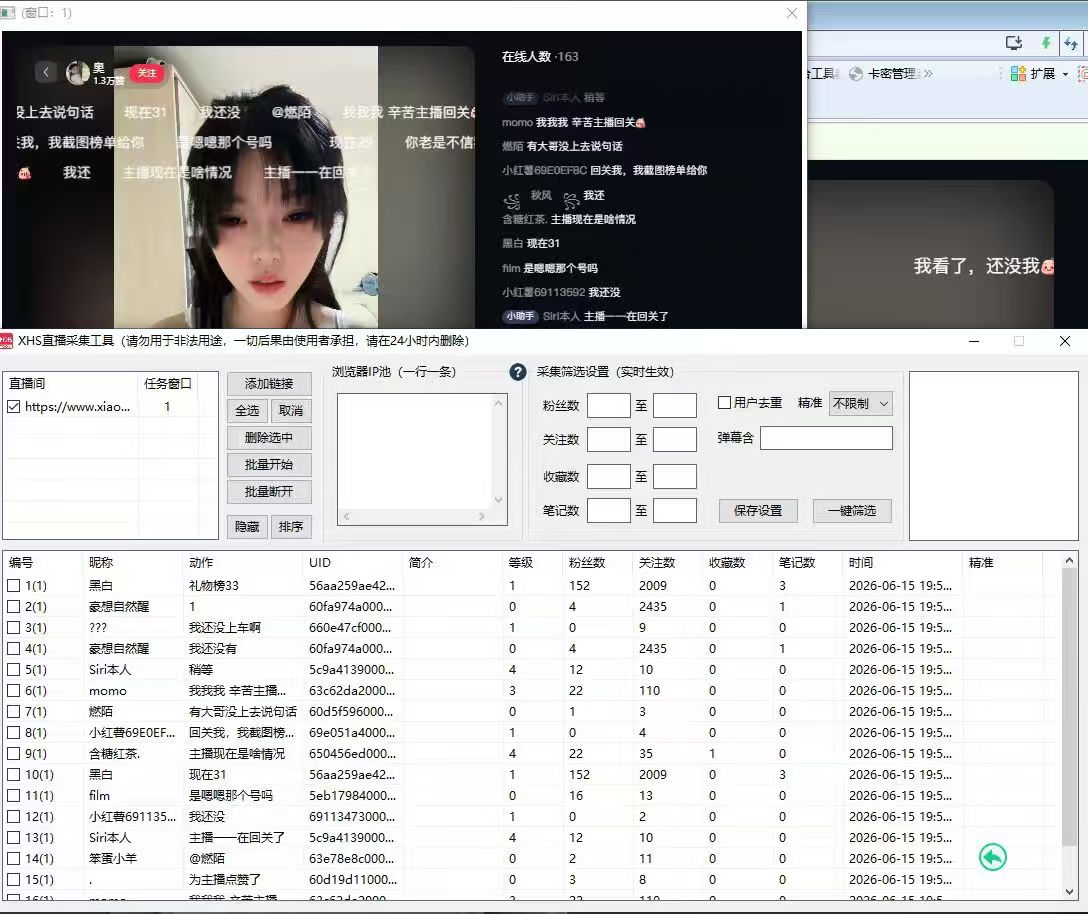Check row 11(1) film checkbox

point(14,795)
